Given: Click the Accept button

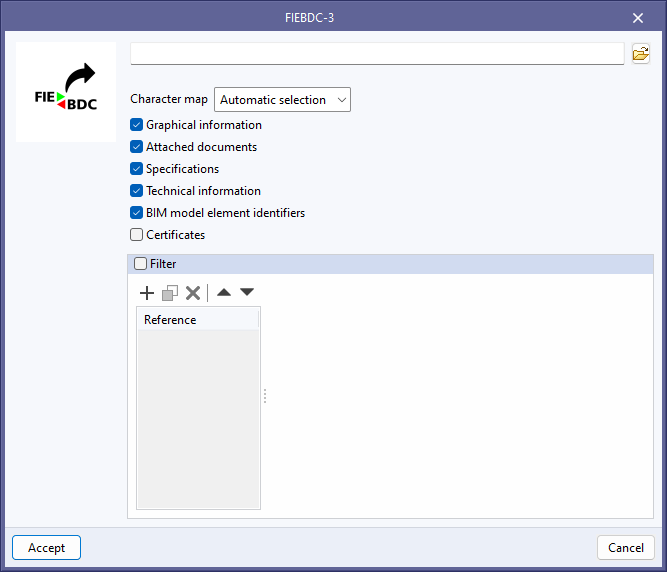Looking at the screenshot, I should pyautogui.click(x=46, y=547).
